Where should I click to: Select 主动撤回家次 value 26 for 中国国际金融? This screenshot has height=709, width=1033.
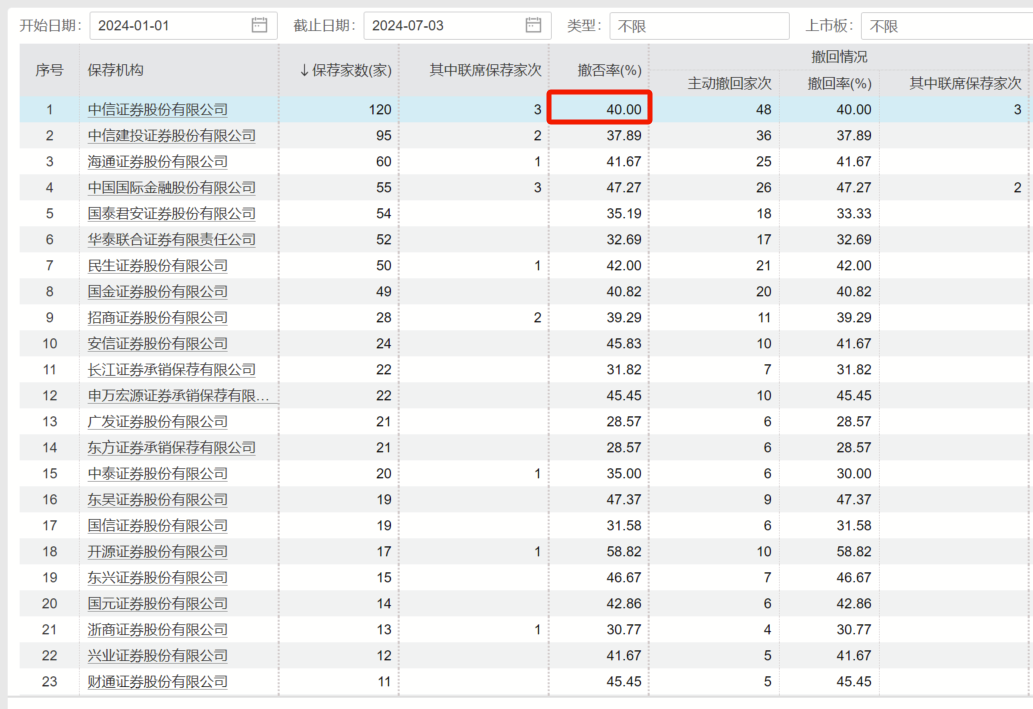[764, 188]
